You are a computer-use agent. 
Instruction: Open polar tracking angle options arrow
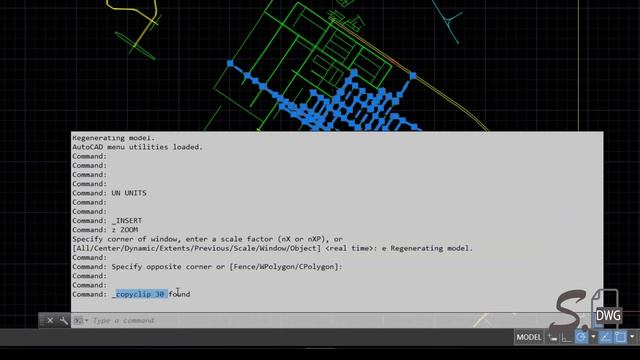593,337
